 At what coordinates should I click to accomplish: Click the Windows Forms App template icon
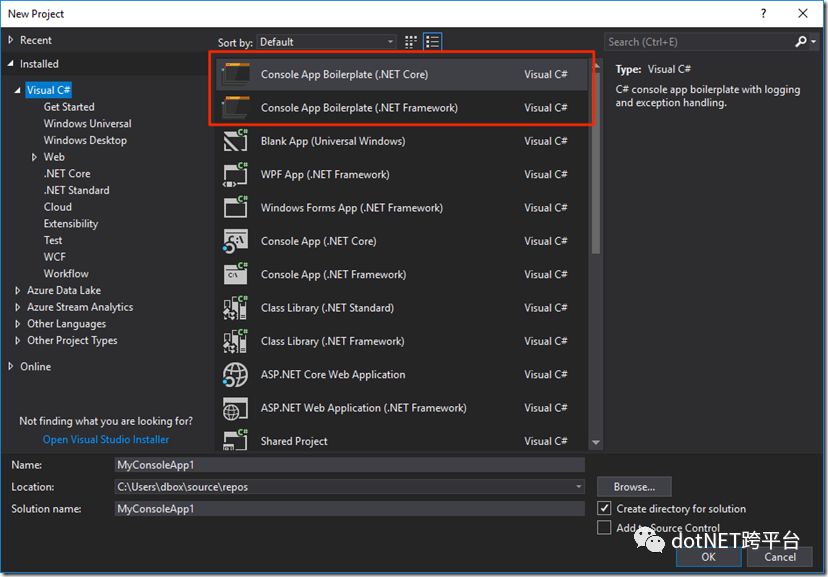(236, 207)
